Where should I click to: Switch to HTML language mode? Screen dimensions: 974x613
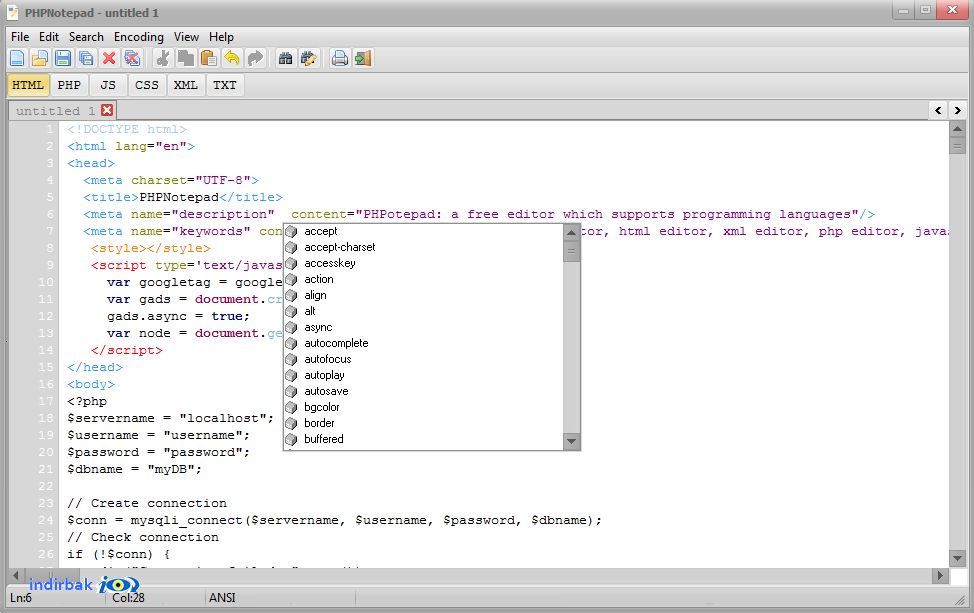[x=28, y=85]
